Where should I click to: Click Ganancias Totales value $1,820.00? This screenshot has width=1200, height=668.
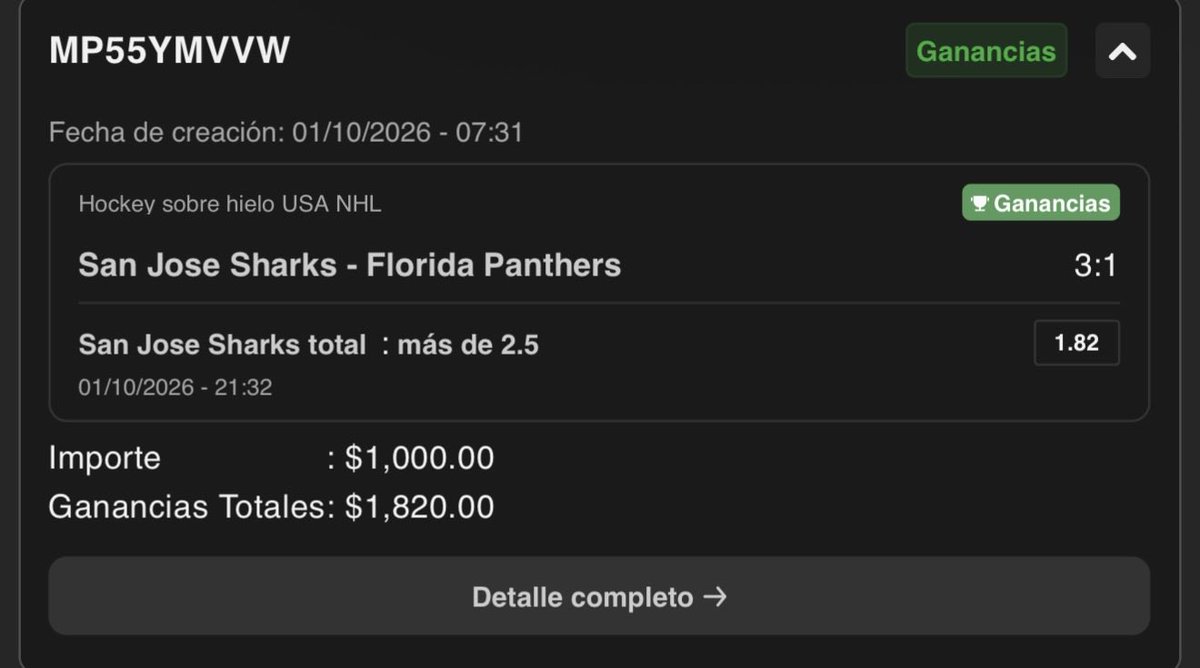tap(419, 507)
